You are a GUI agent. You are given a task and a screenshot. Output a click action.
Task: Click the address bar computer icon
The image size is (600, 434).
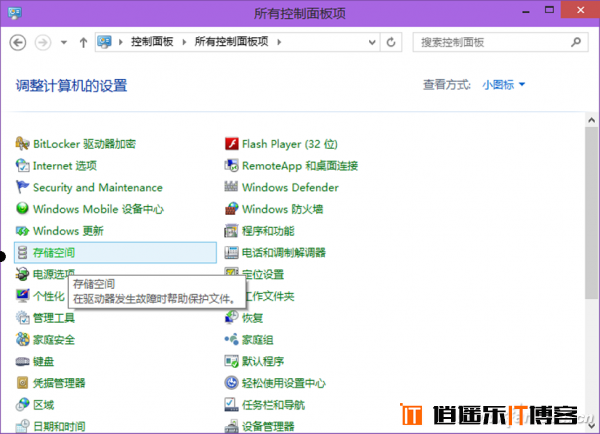click(x=104, y=42)
